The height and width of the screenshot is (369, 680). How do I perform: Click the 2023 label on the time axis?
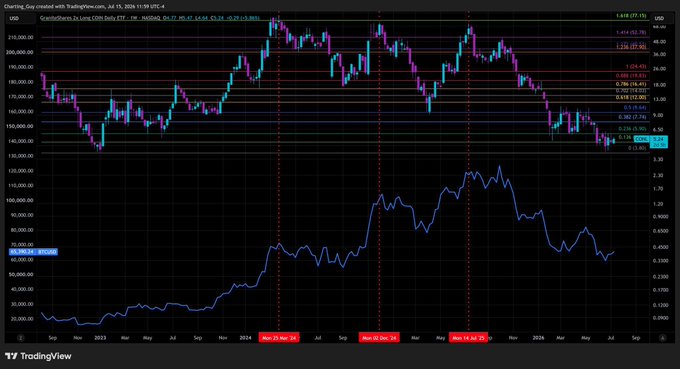click(100, 338)
